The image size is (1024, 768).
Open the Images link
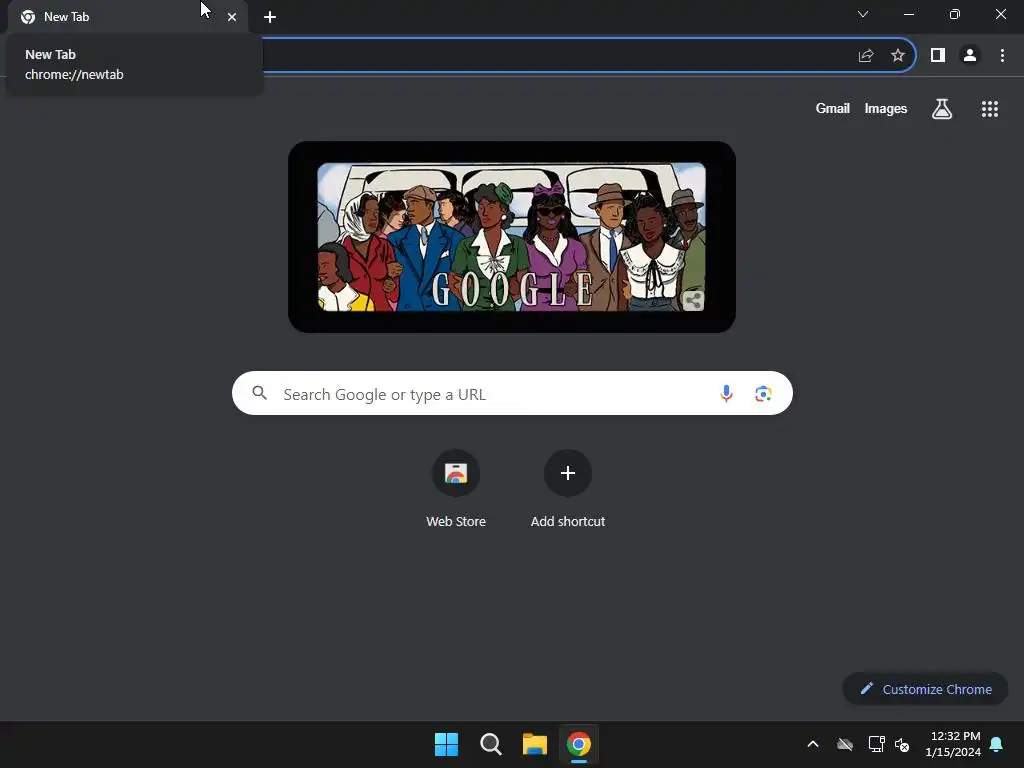[x=886, y=108]
